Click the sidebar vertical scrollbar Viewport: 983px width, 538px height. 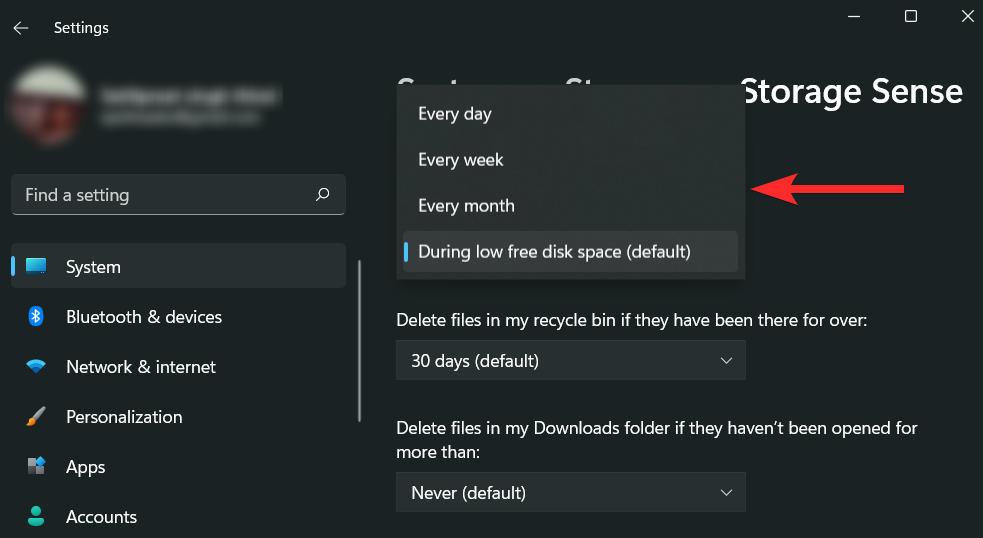click(359, 340)
